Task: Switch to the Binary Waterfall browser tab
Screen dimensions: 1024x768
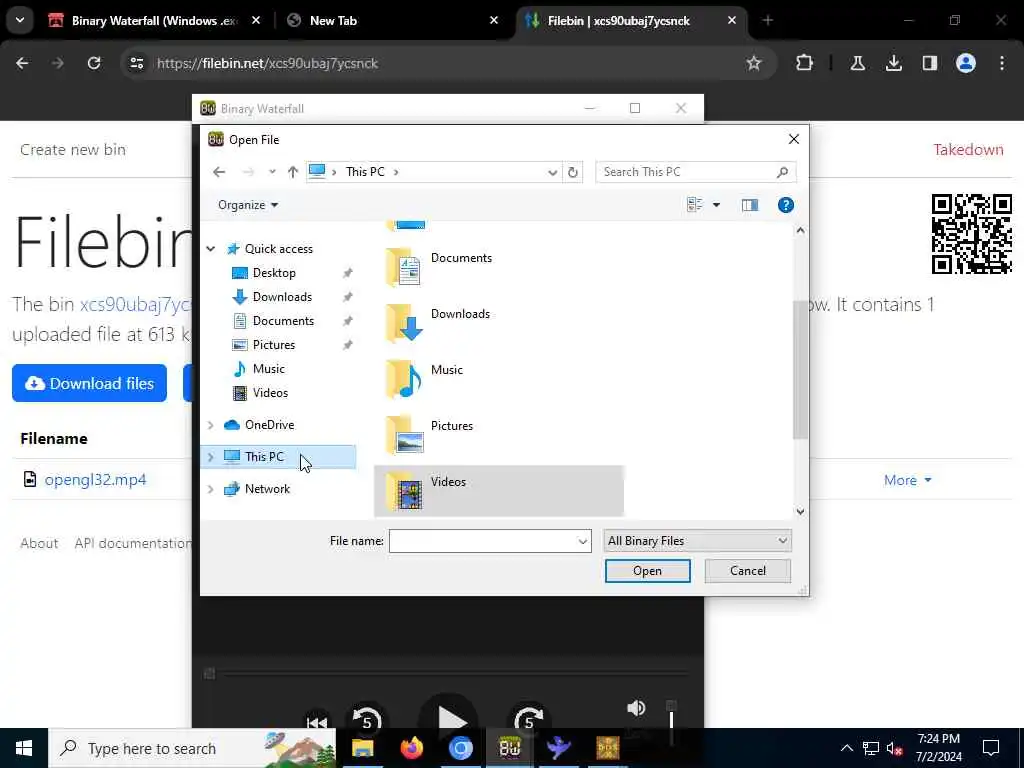Action: pos(155,21)
